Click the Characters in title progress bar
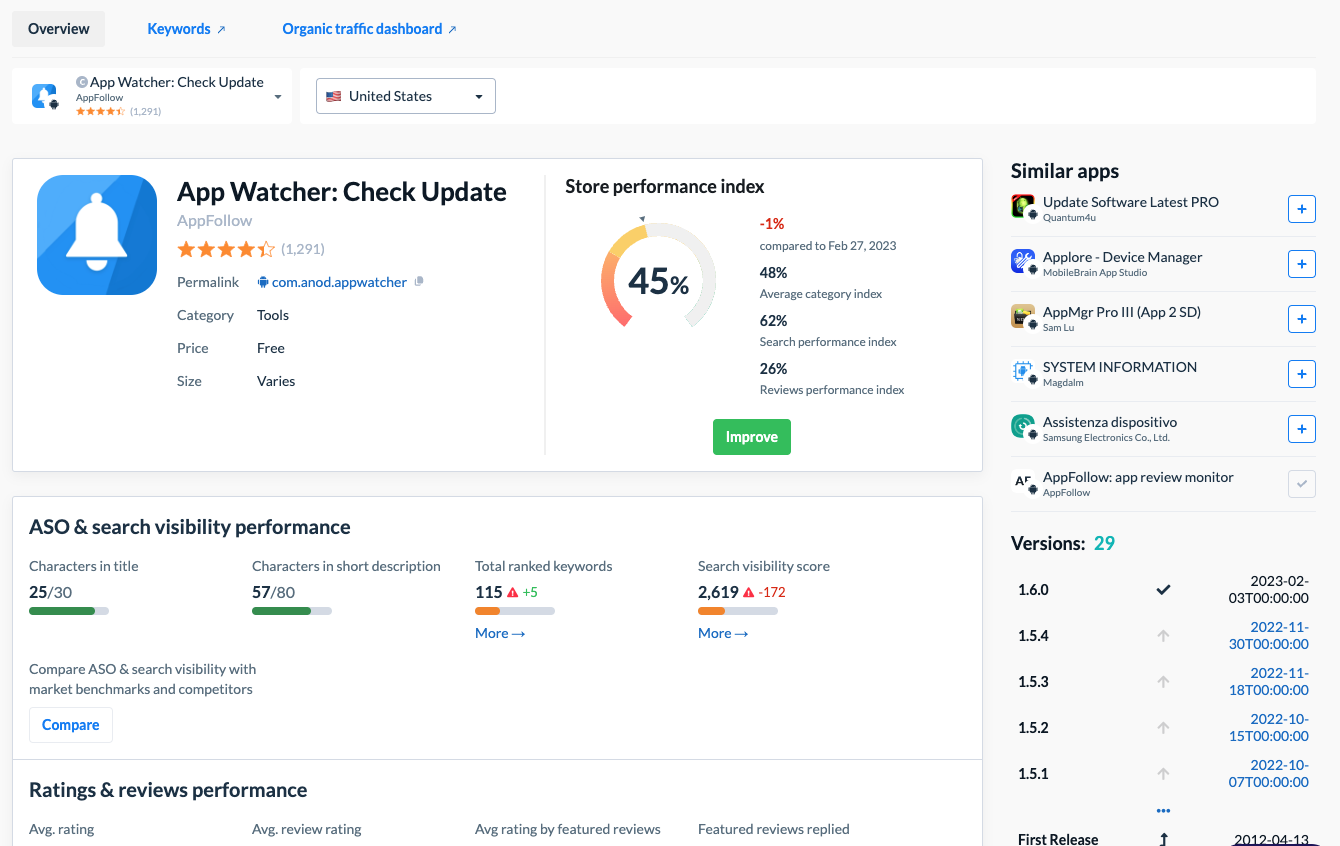 click(69, 611)
